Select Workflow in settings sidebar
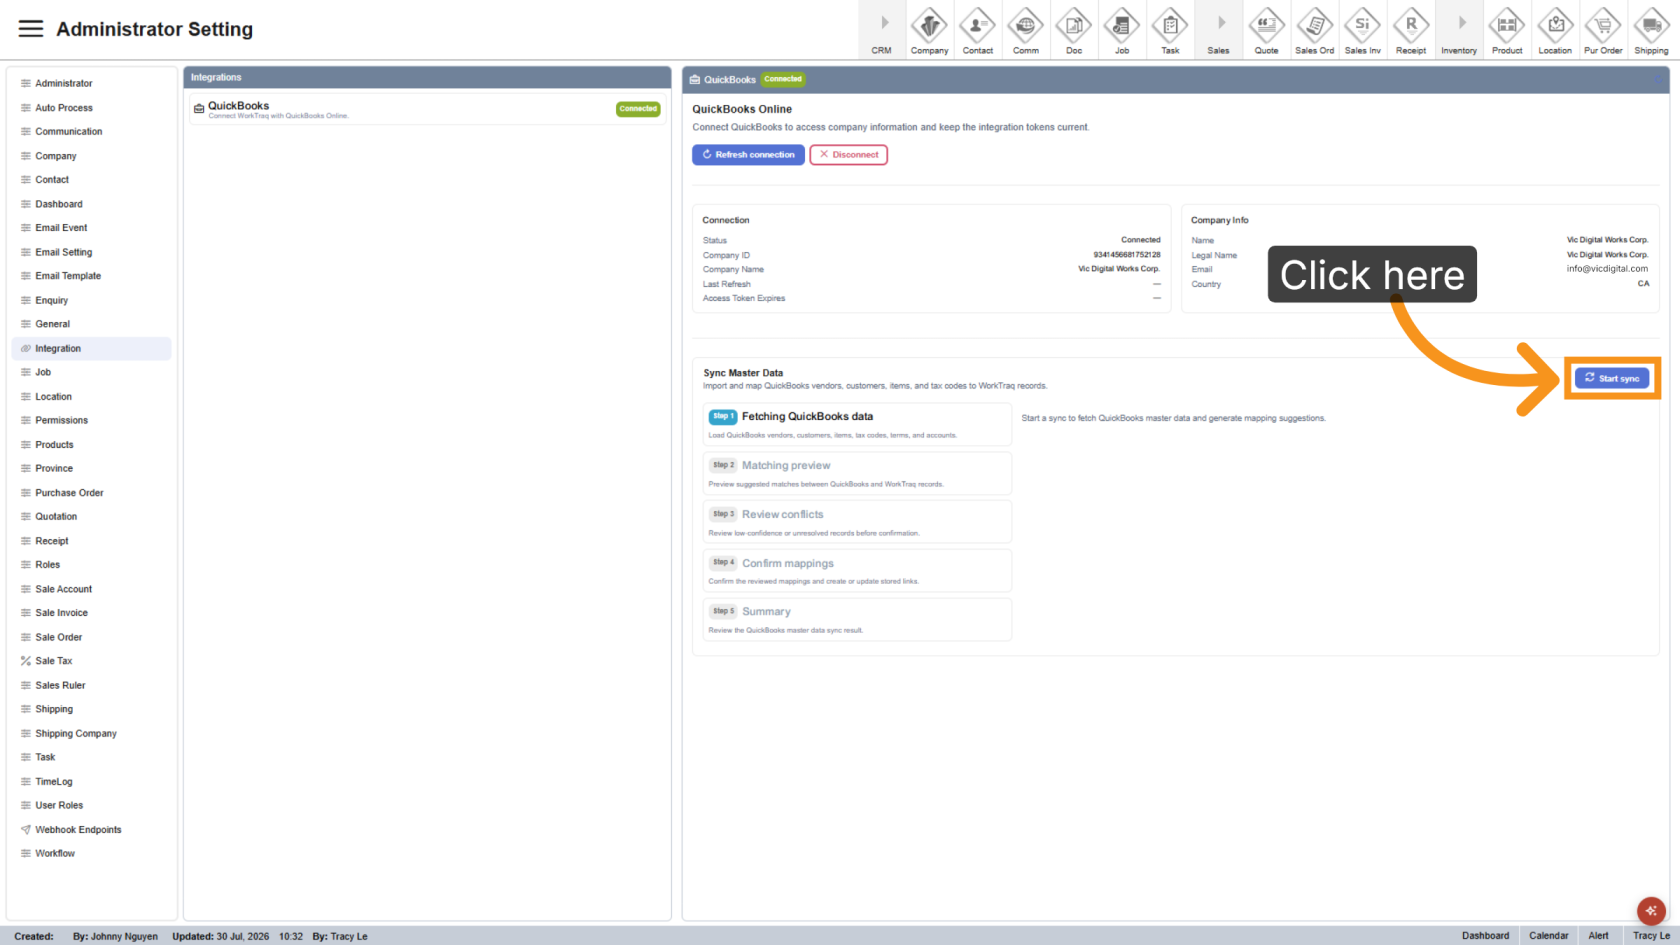Viewport: 1680px width, 945px height. tap(91, 853)
